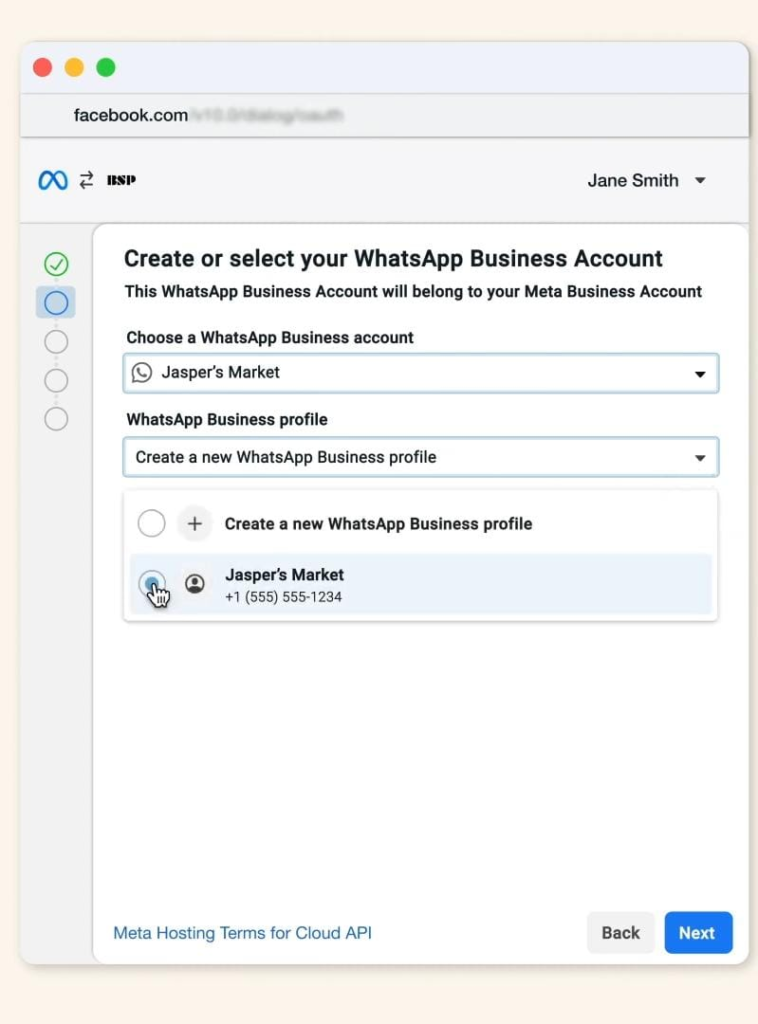Click the swap arrows icon beside BSP
Image resolution: width=758 pixels, height=1024 pixels.
click(87, 180)
